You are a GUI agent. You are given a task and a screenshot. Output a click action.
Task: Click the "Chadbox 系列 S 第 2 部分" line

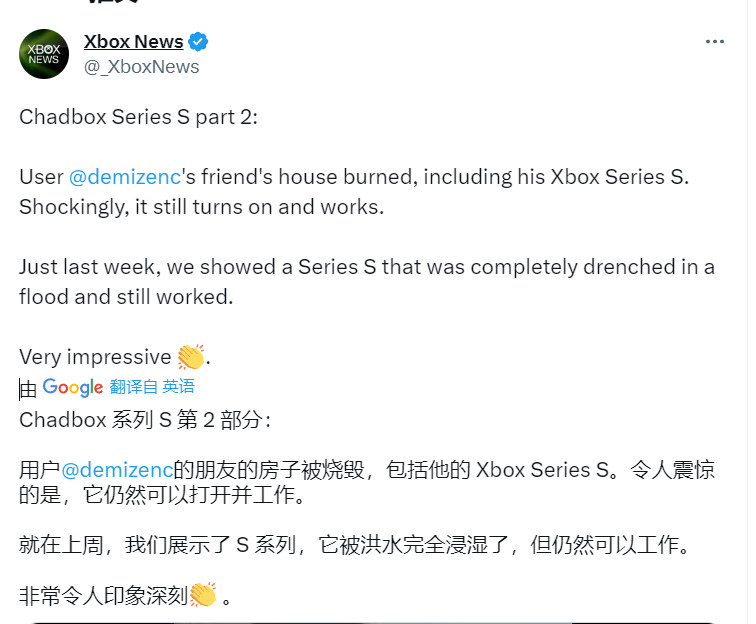pos(144,419)
